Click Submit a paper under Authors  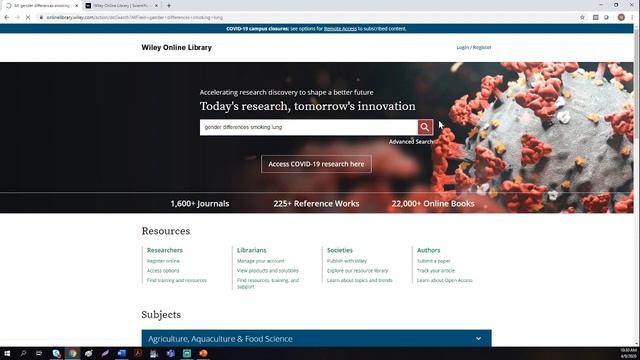(433, 261)
